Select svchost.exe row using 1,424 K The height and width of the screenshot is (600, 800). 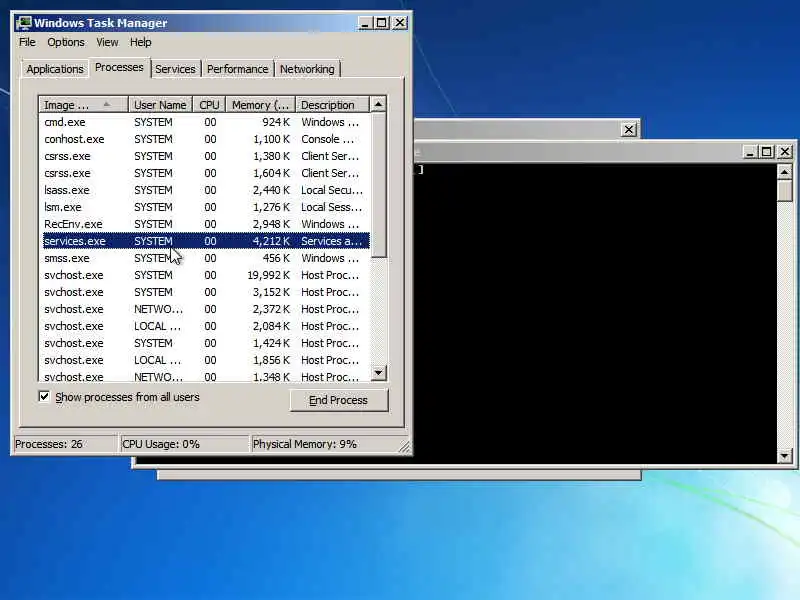tap(206, 343)
